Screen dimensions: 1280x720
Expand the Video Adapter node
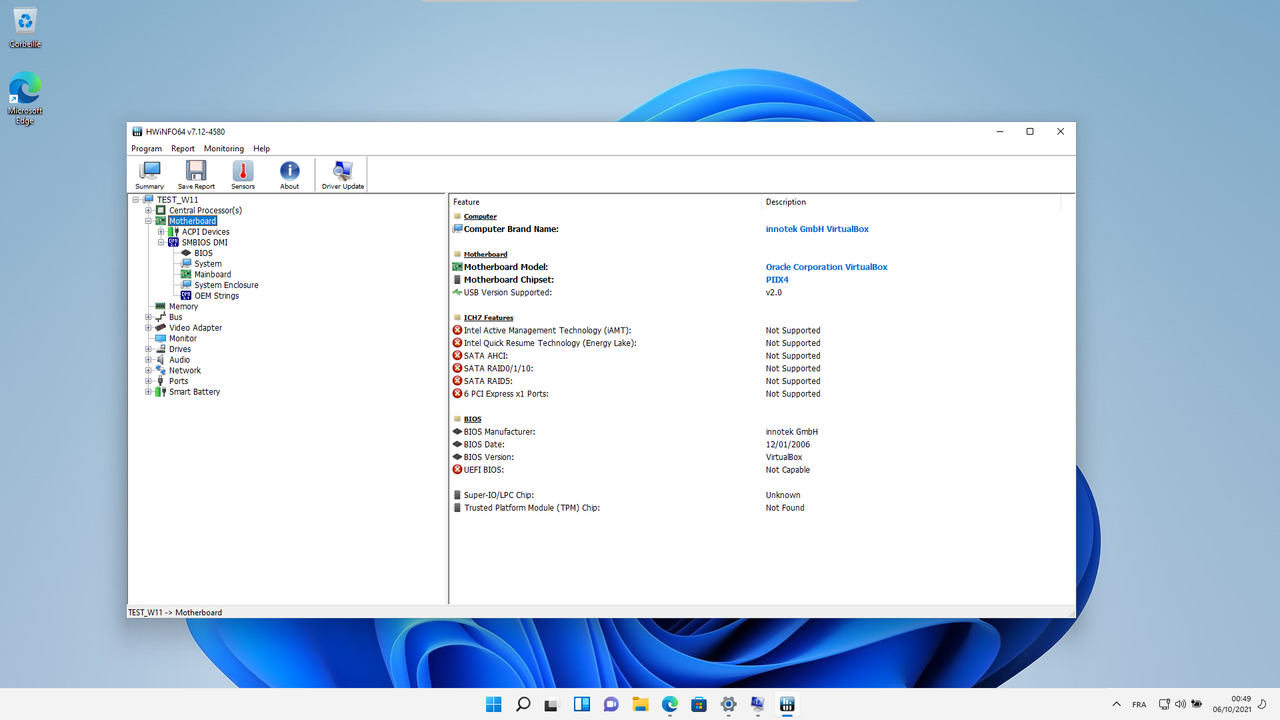148,327
